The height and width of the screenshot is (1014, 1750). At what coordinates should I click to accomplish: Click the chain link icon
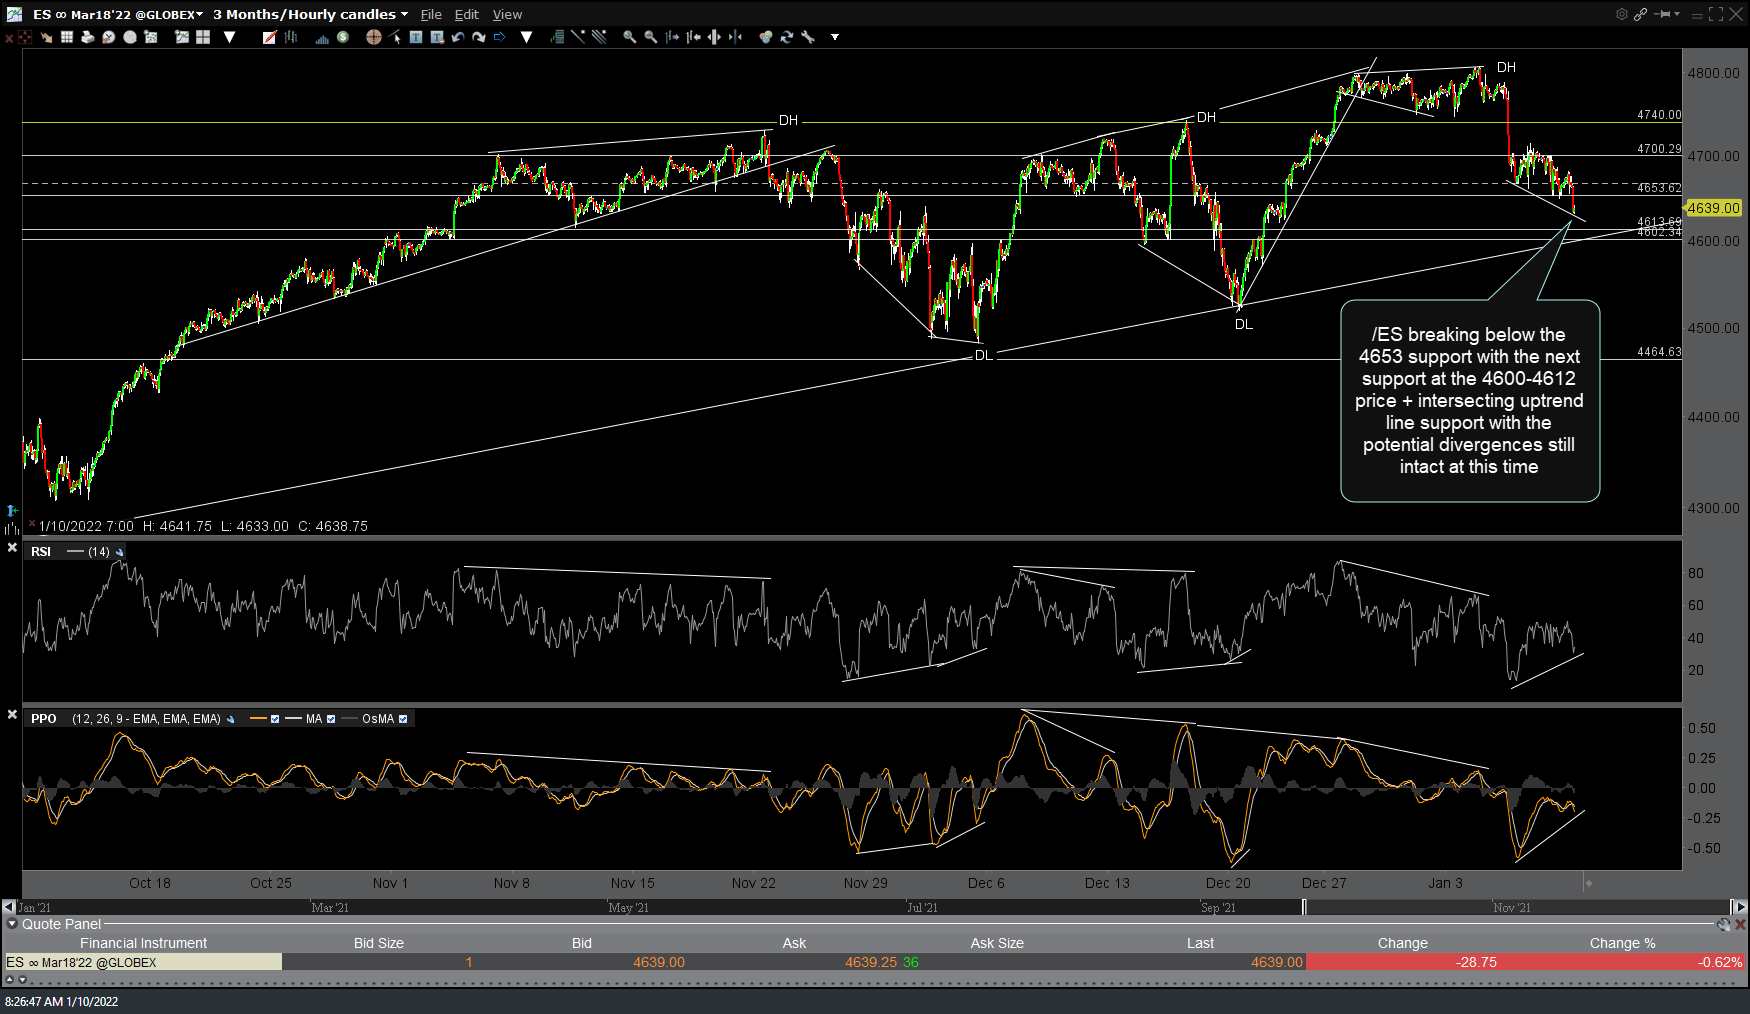pos(1640,14)
